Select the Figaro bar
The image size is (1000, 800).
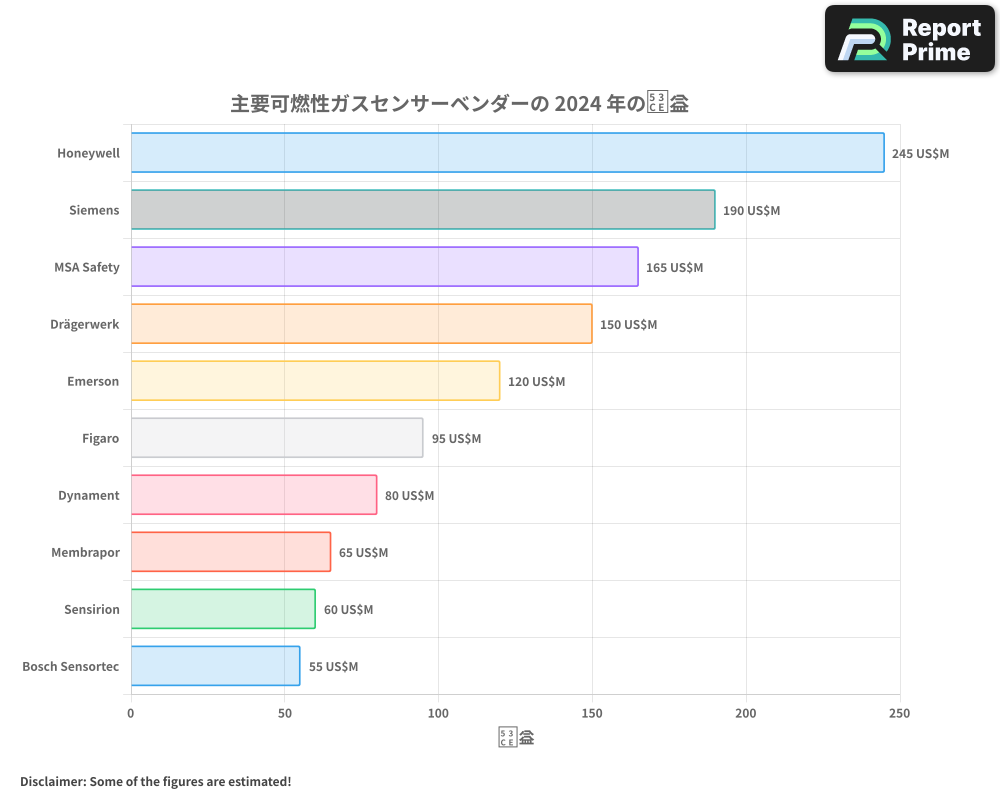[x=277, y=438]
